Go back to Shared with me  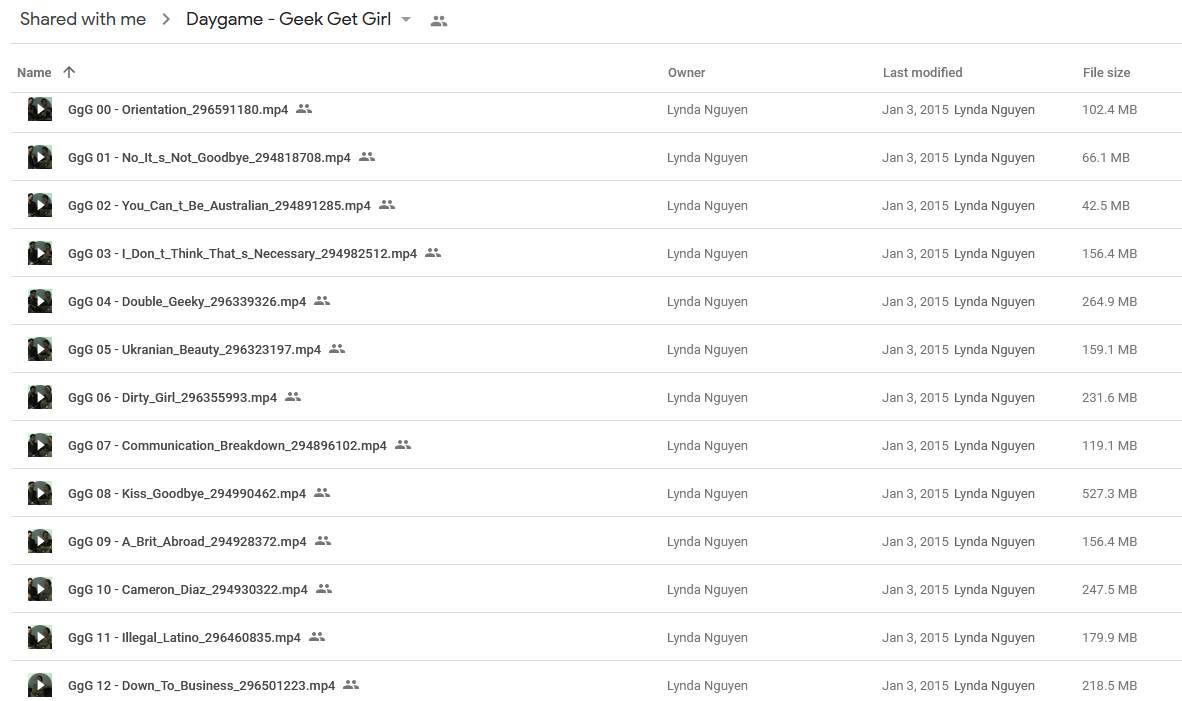[x=83, y=20]
